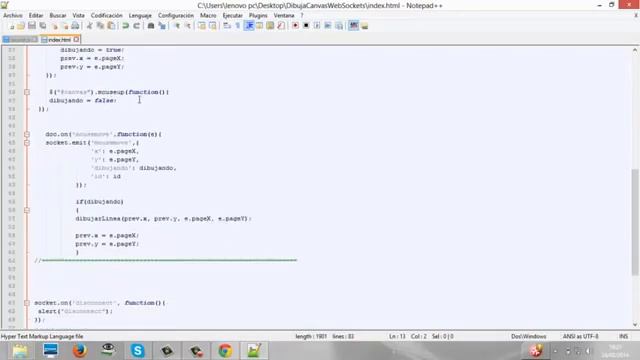This screenshot has height=360, width=640.
Task: Click the Paste toolbar icon
Action: 111,26
